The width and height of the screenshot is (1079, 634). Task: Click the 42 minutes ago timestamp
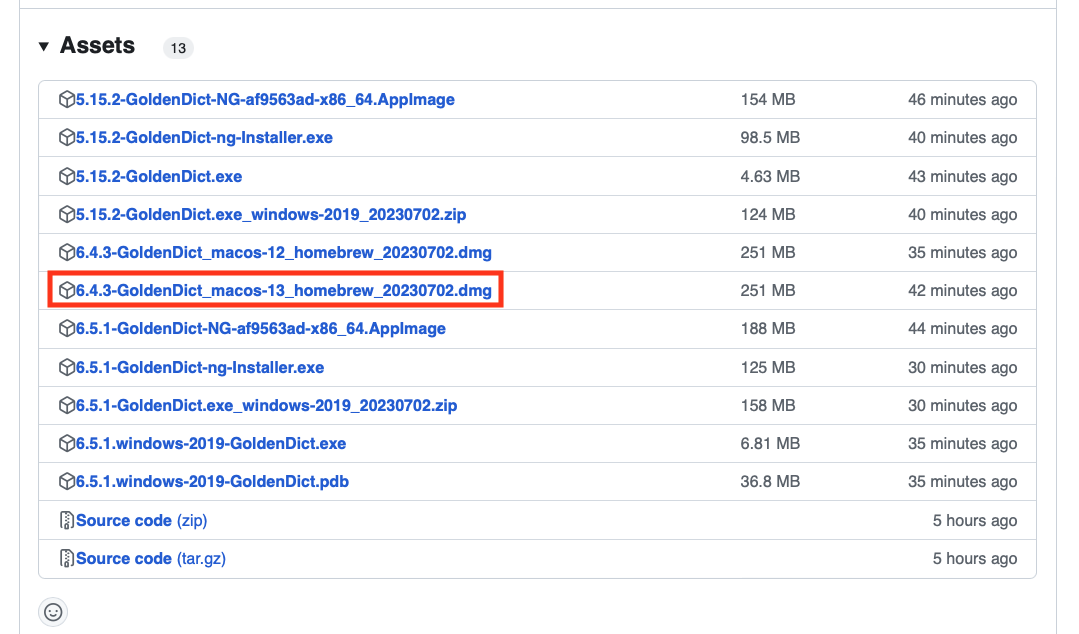coord(962,290)
